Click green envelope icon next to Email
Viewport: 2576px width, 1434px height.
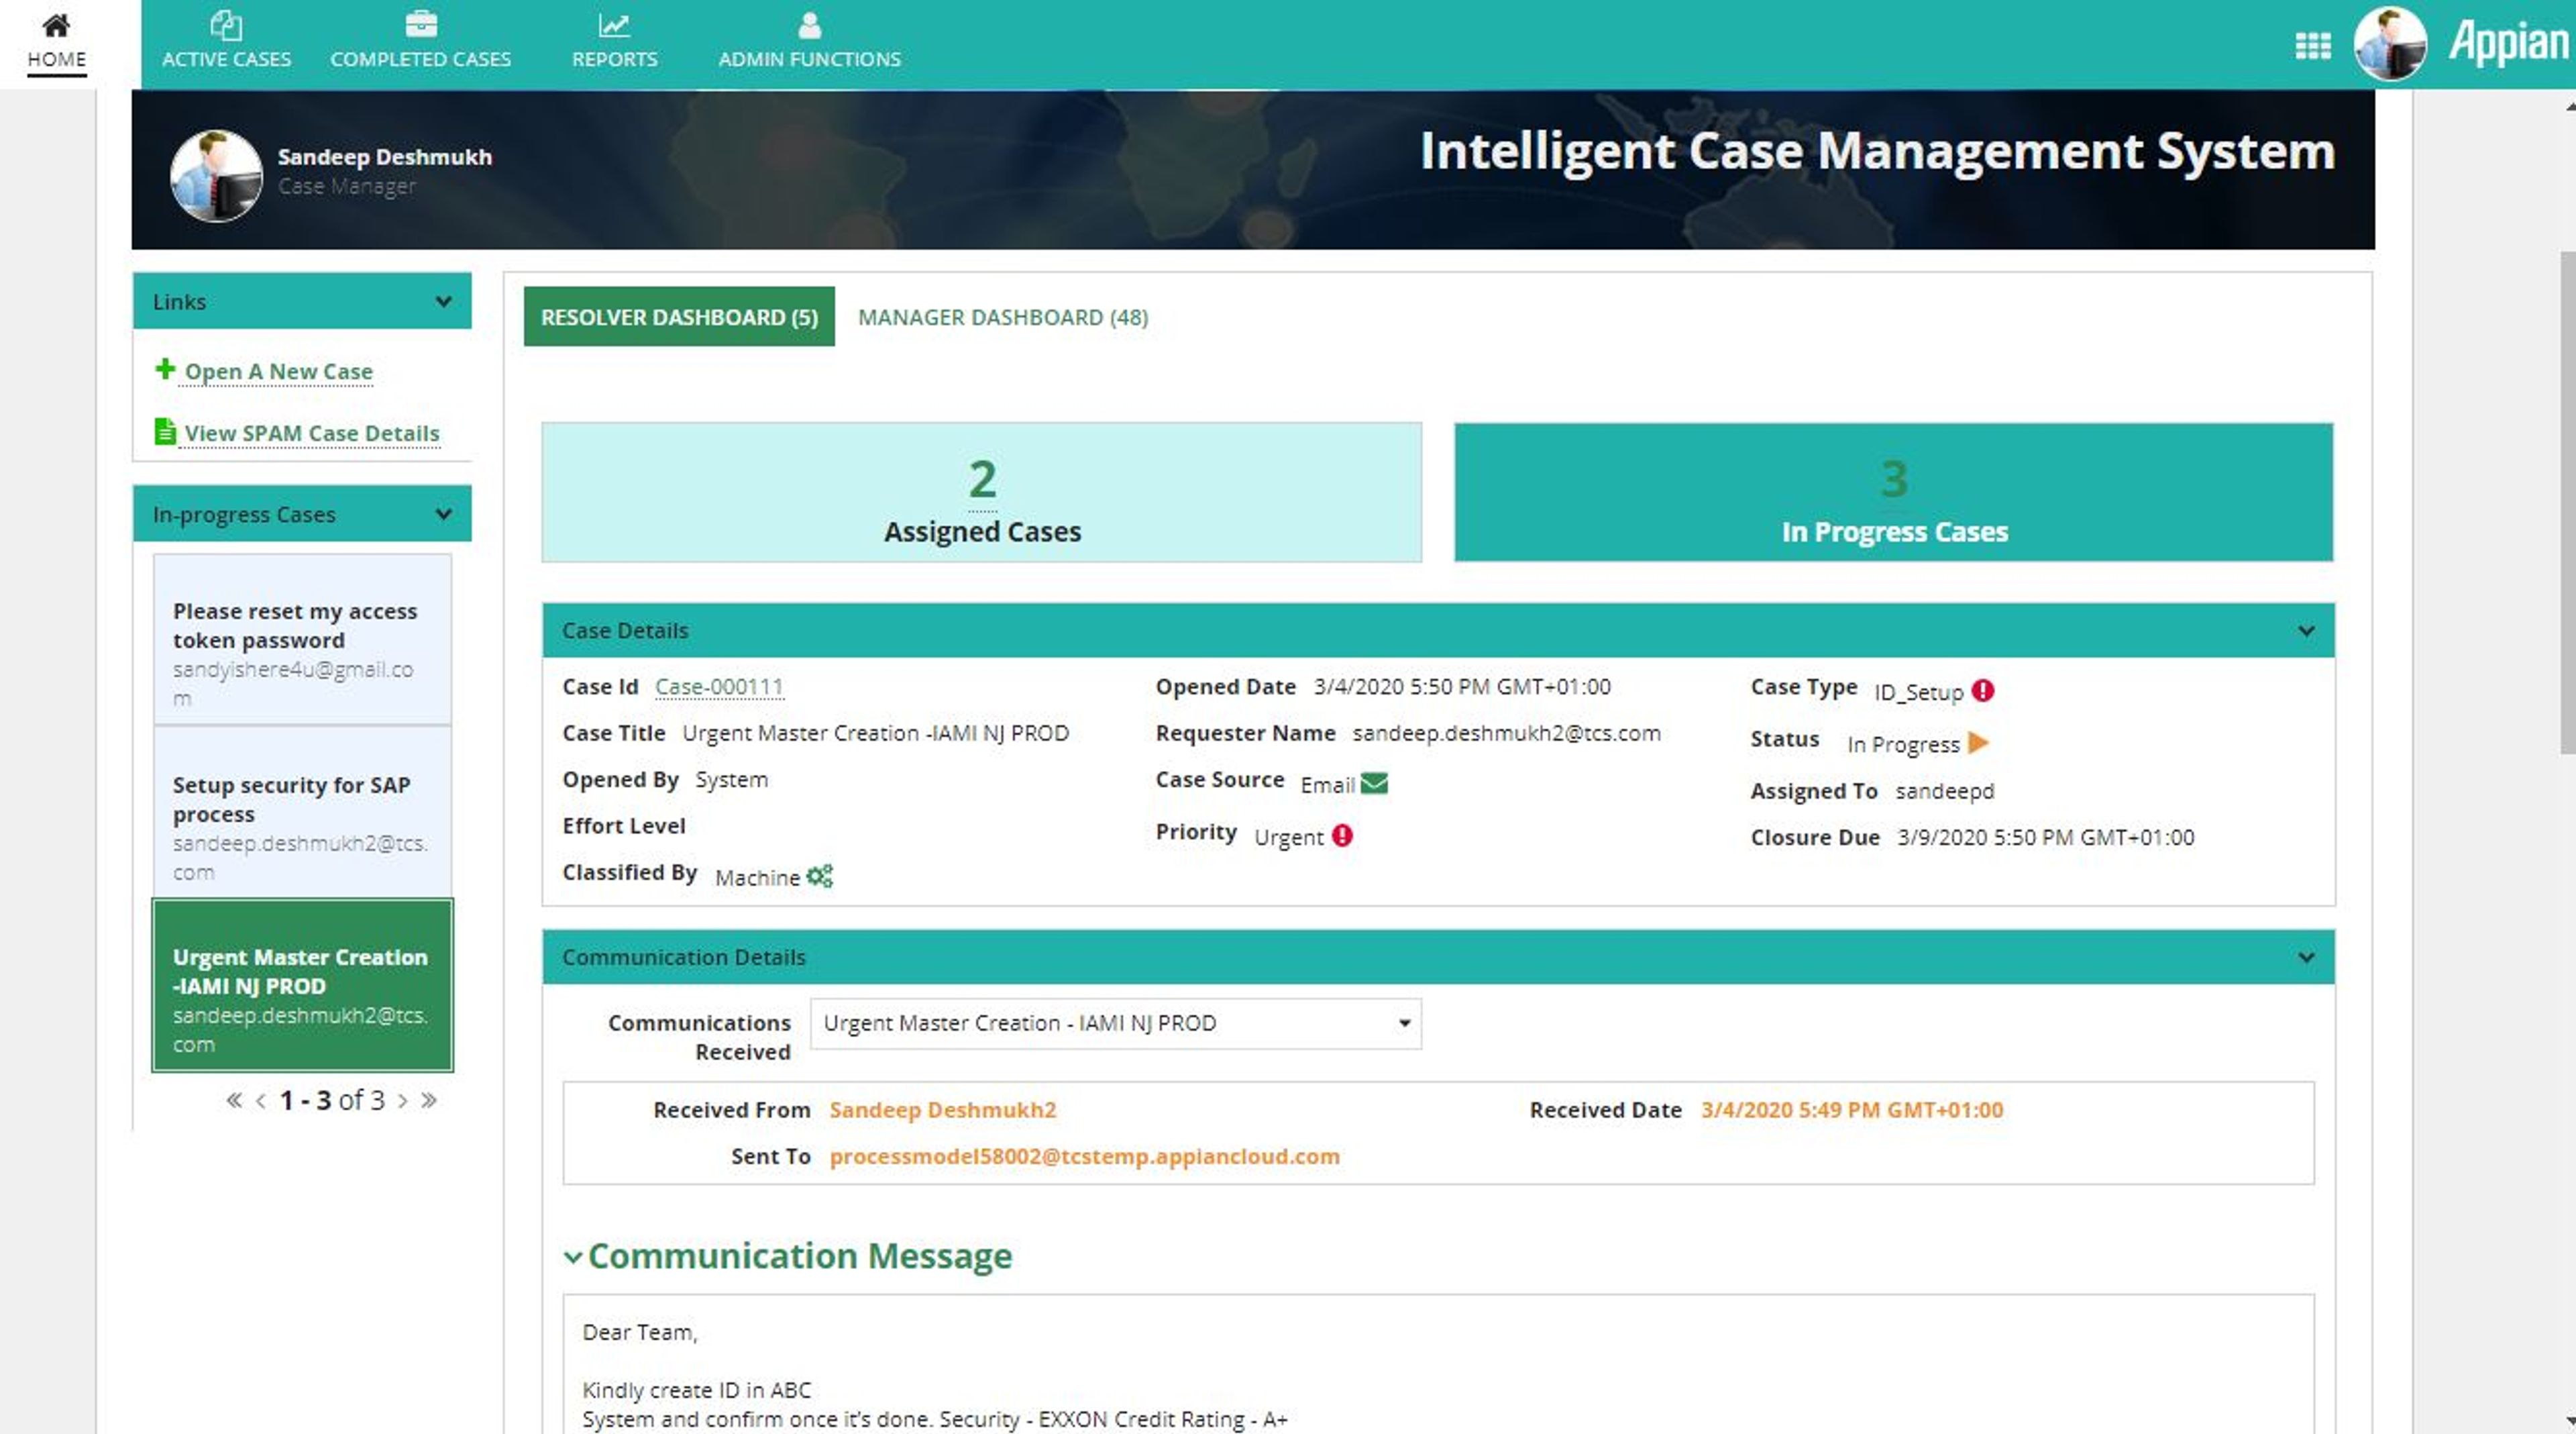click(x=1374, y=783)
